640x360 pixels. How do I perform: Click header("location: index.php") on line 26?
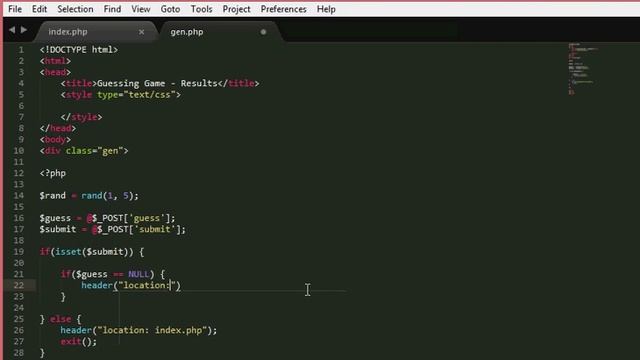pos(139,330)
